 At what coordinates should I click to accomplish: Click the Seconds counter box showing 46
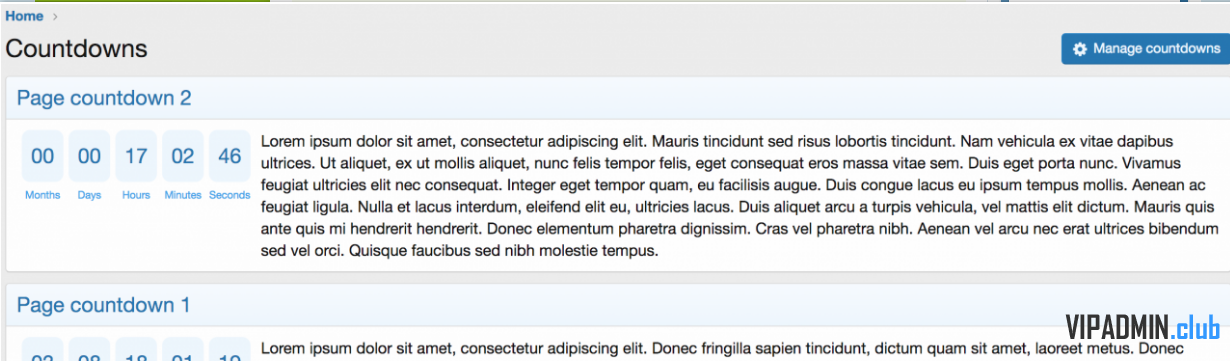230,156
